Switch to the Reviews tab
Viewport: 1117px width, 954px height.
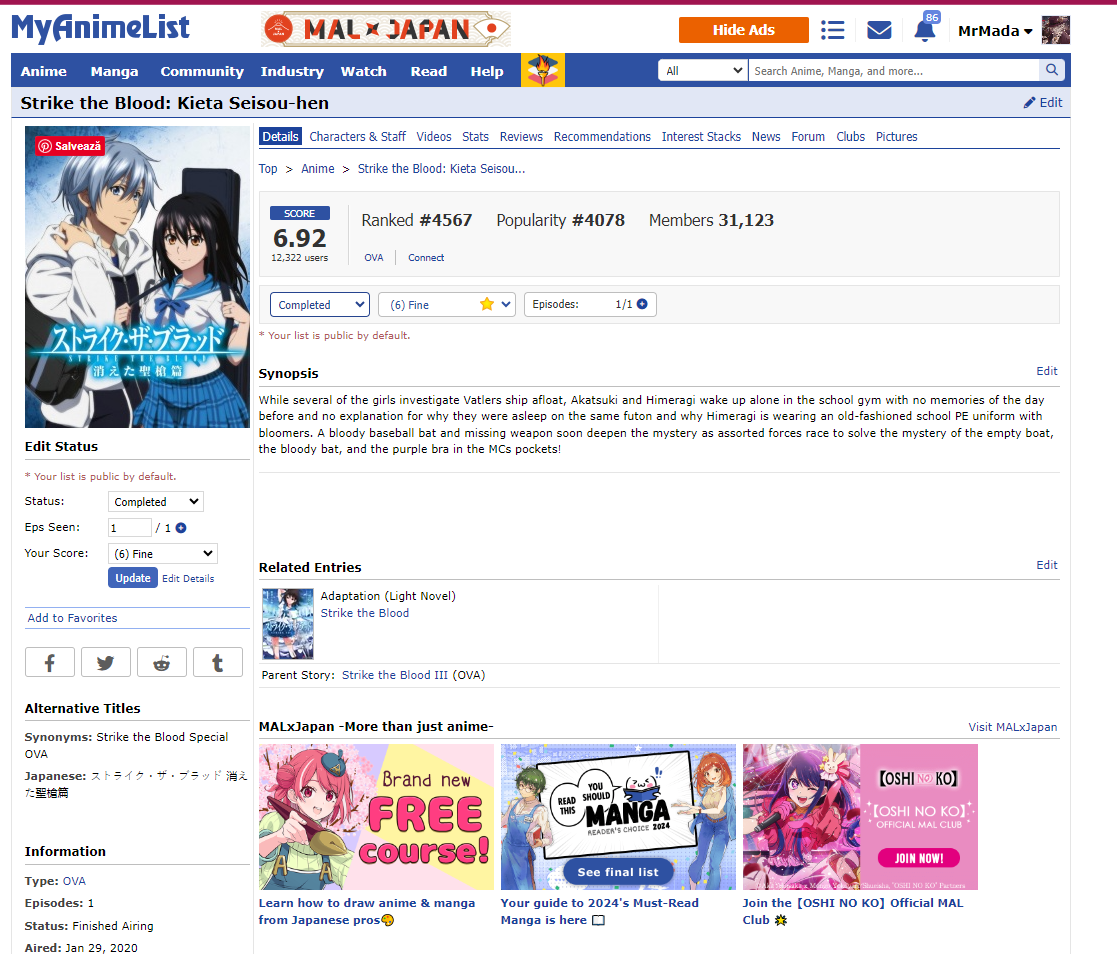[x=521, y=136]
